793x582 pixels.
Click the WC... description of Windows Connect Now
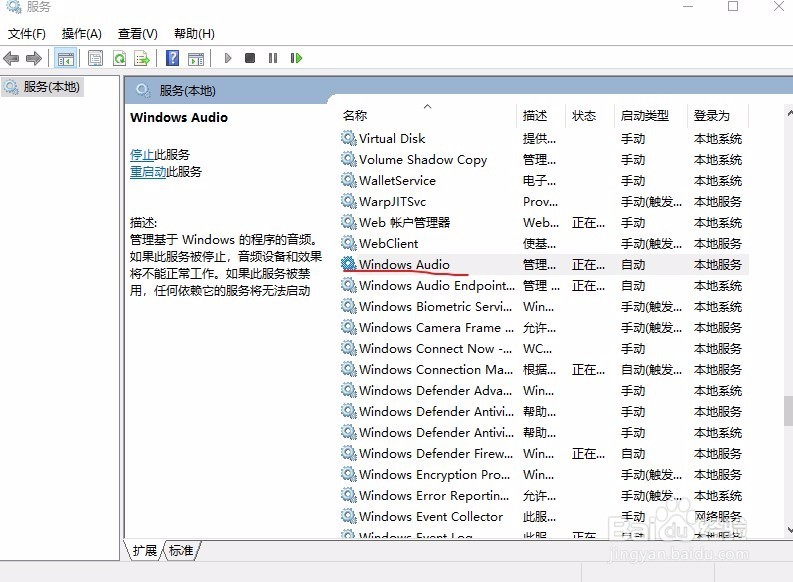(538, 349)
